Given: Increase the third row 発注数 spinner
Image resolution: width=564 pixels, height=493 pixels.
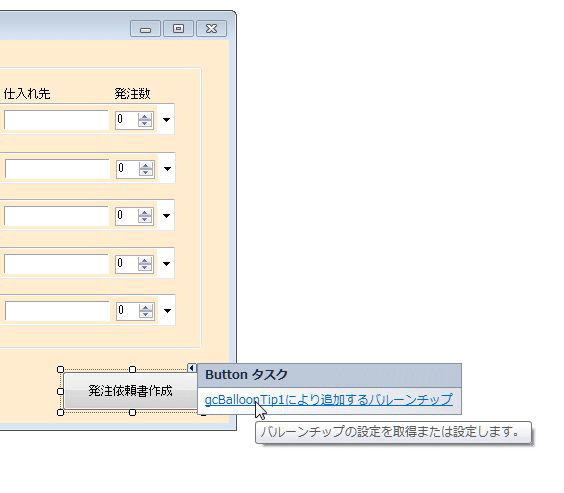Looking at the screenshot, I should pyautogui.click(x=145, y=213).
